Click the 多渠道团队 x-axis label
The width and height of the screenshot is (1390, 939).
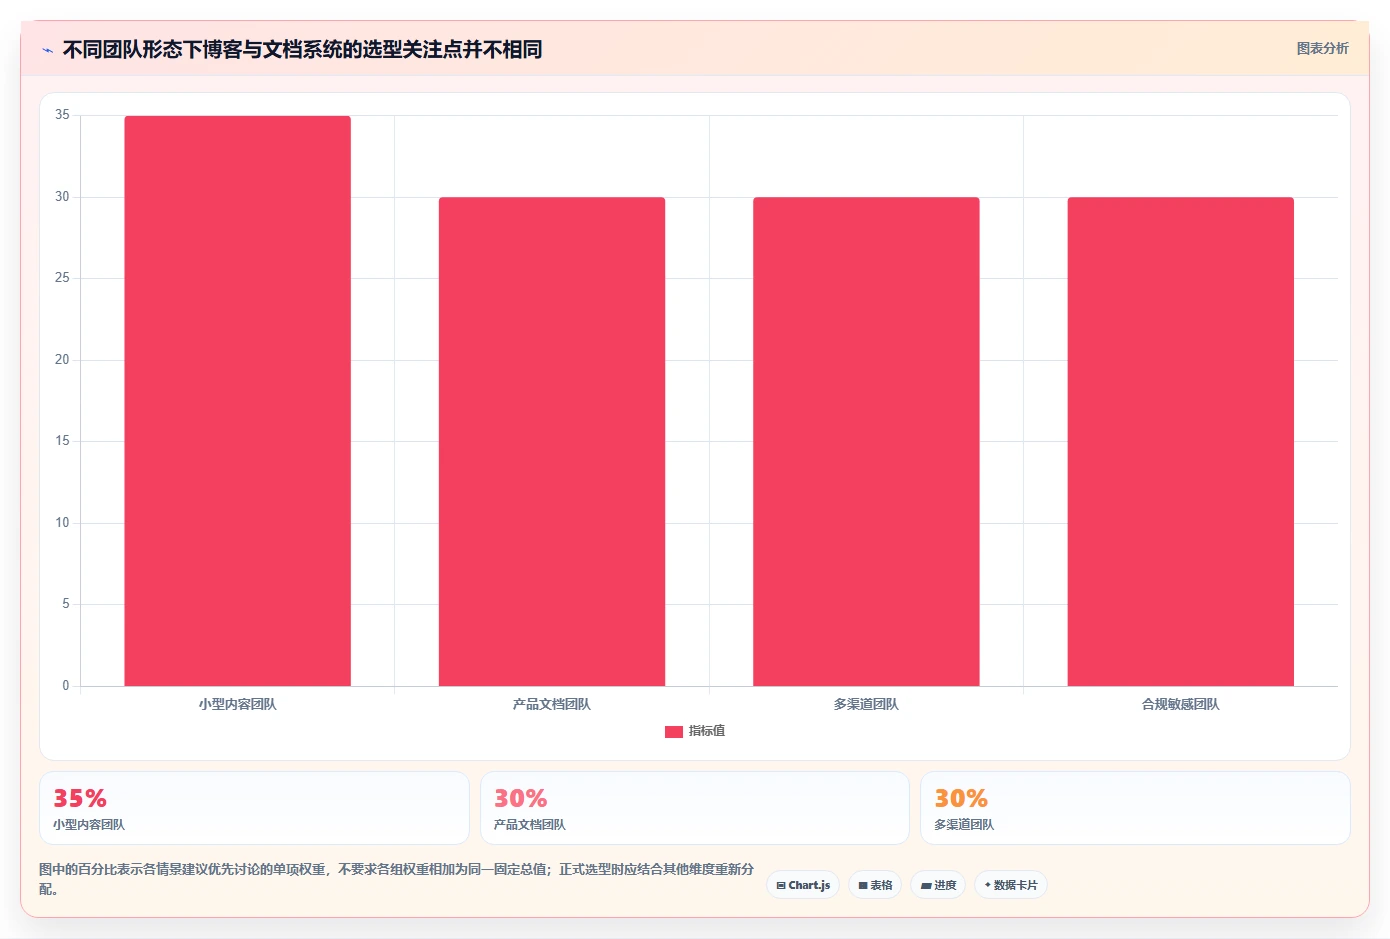click(x=866, y=704)
